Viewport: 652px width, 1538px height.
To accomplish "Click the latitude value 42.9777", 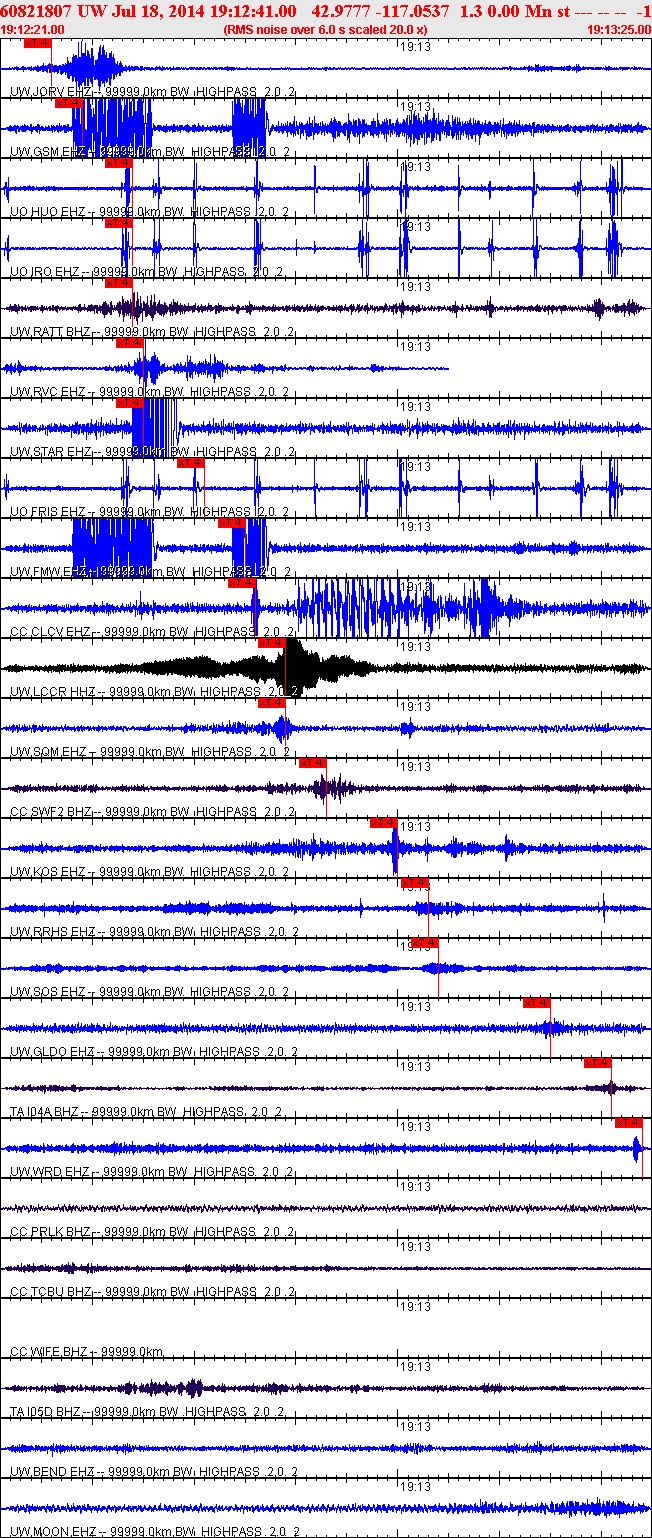I will [342, 10].
